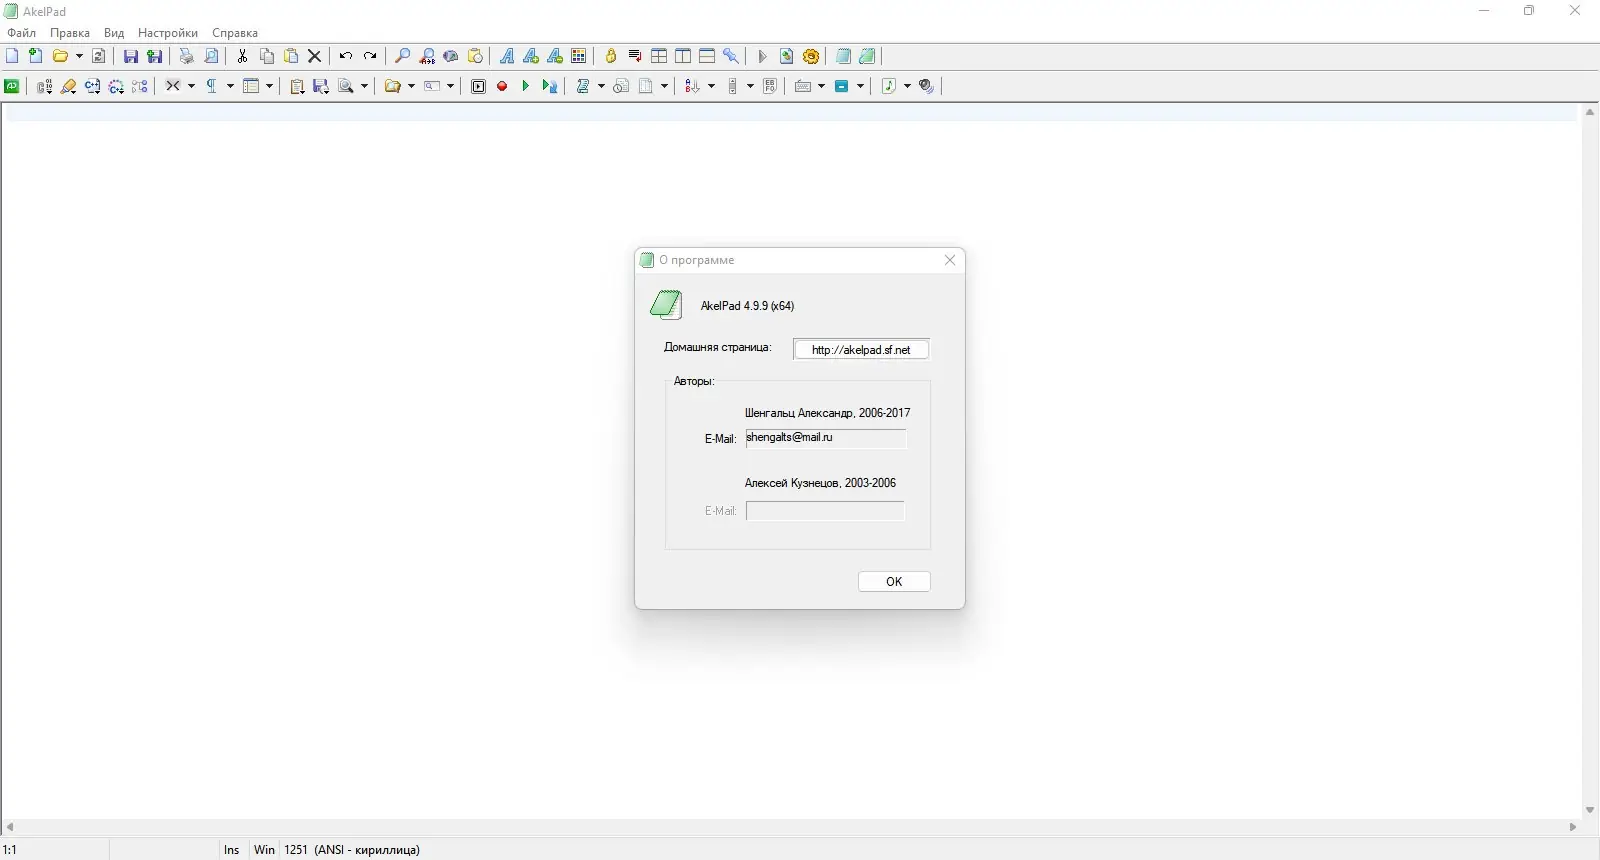Image resolution: width=1600 pixels, height=860 pixels.
Task: Toggle always-on-top with the blue pin icon
Action: pyautogui.click(x=731, y=56)
